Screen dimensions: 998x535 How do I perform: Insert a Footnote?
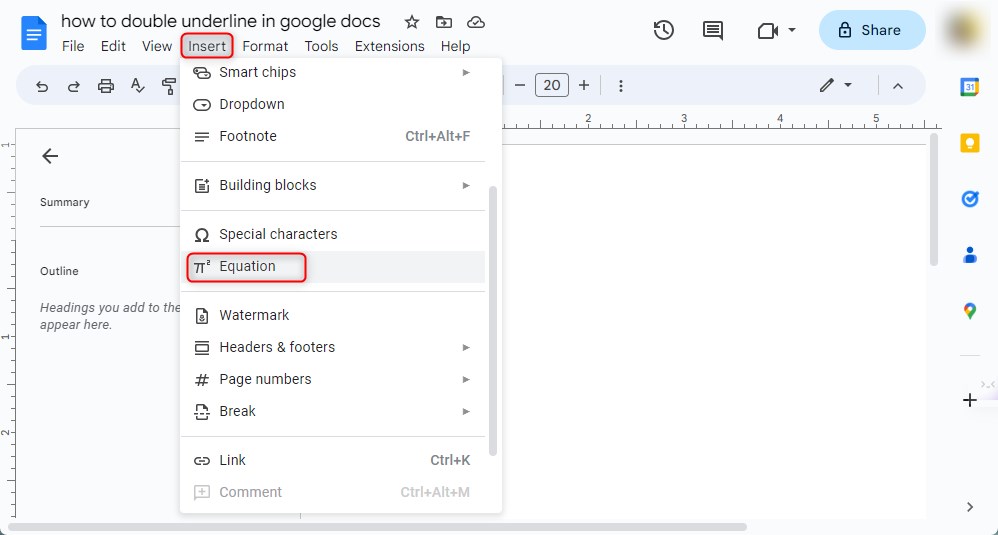click(x=332, y=136)
